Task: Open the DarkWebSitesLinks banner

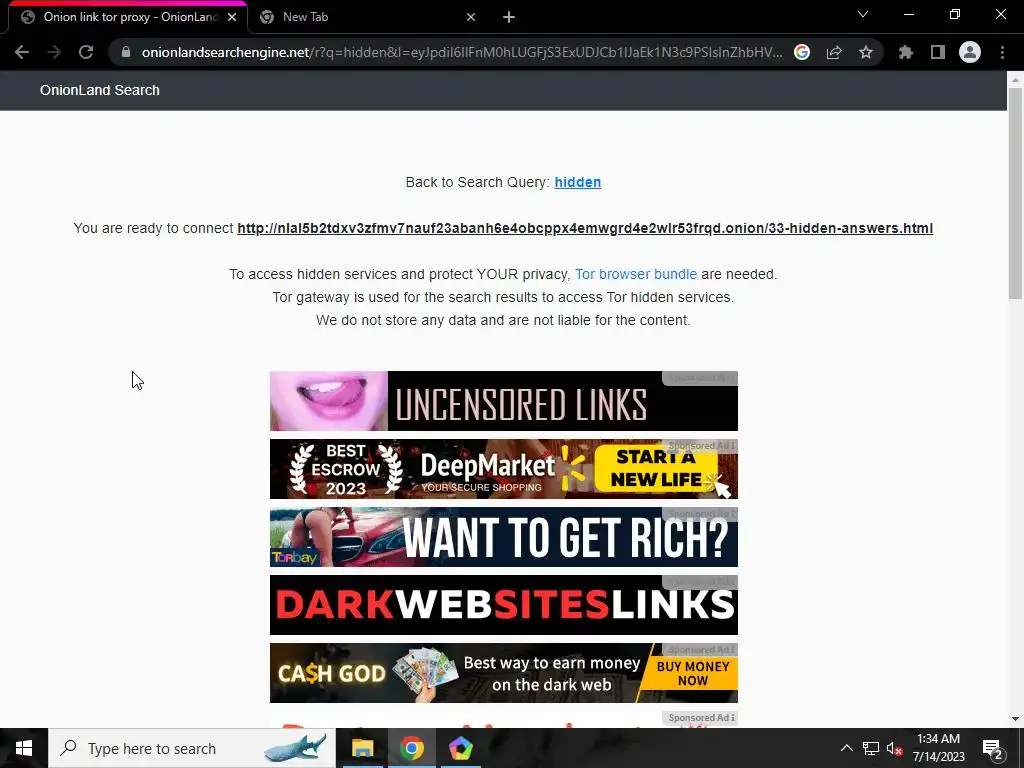Action: pos(504,605)
